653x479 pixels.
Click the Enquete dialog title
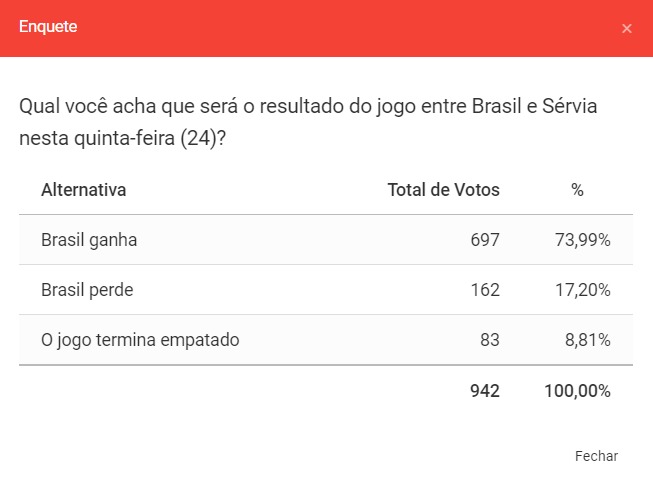coord(48,27)
